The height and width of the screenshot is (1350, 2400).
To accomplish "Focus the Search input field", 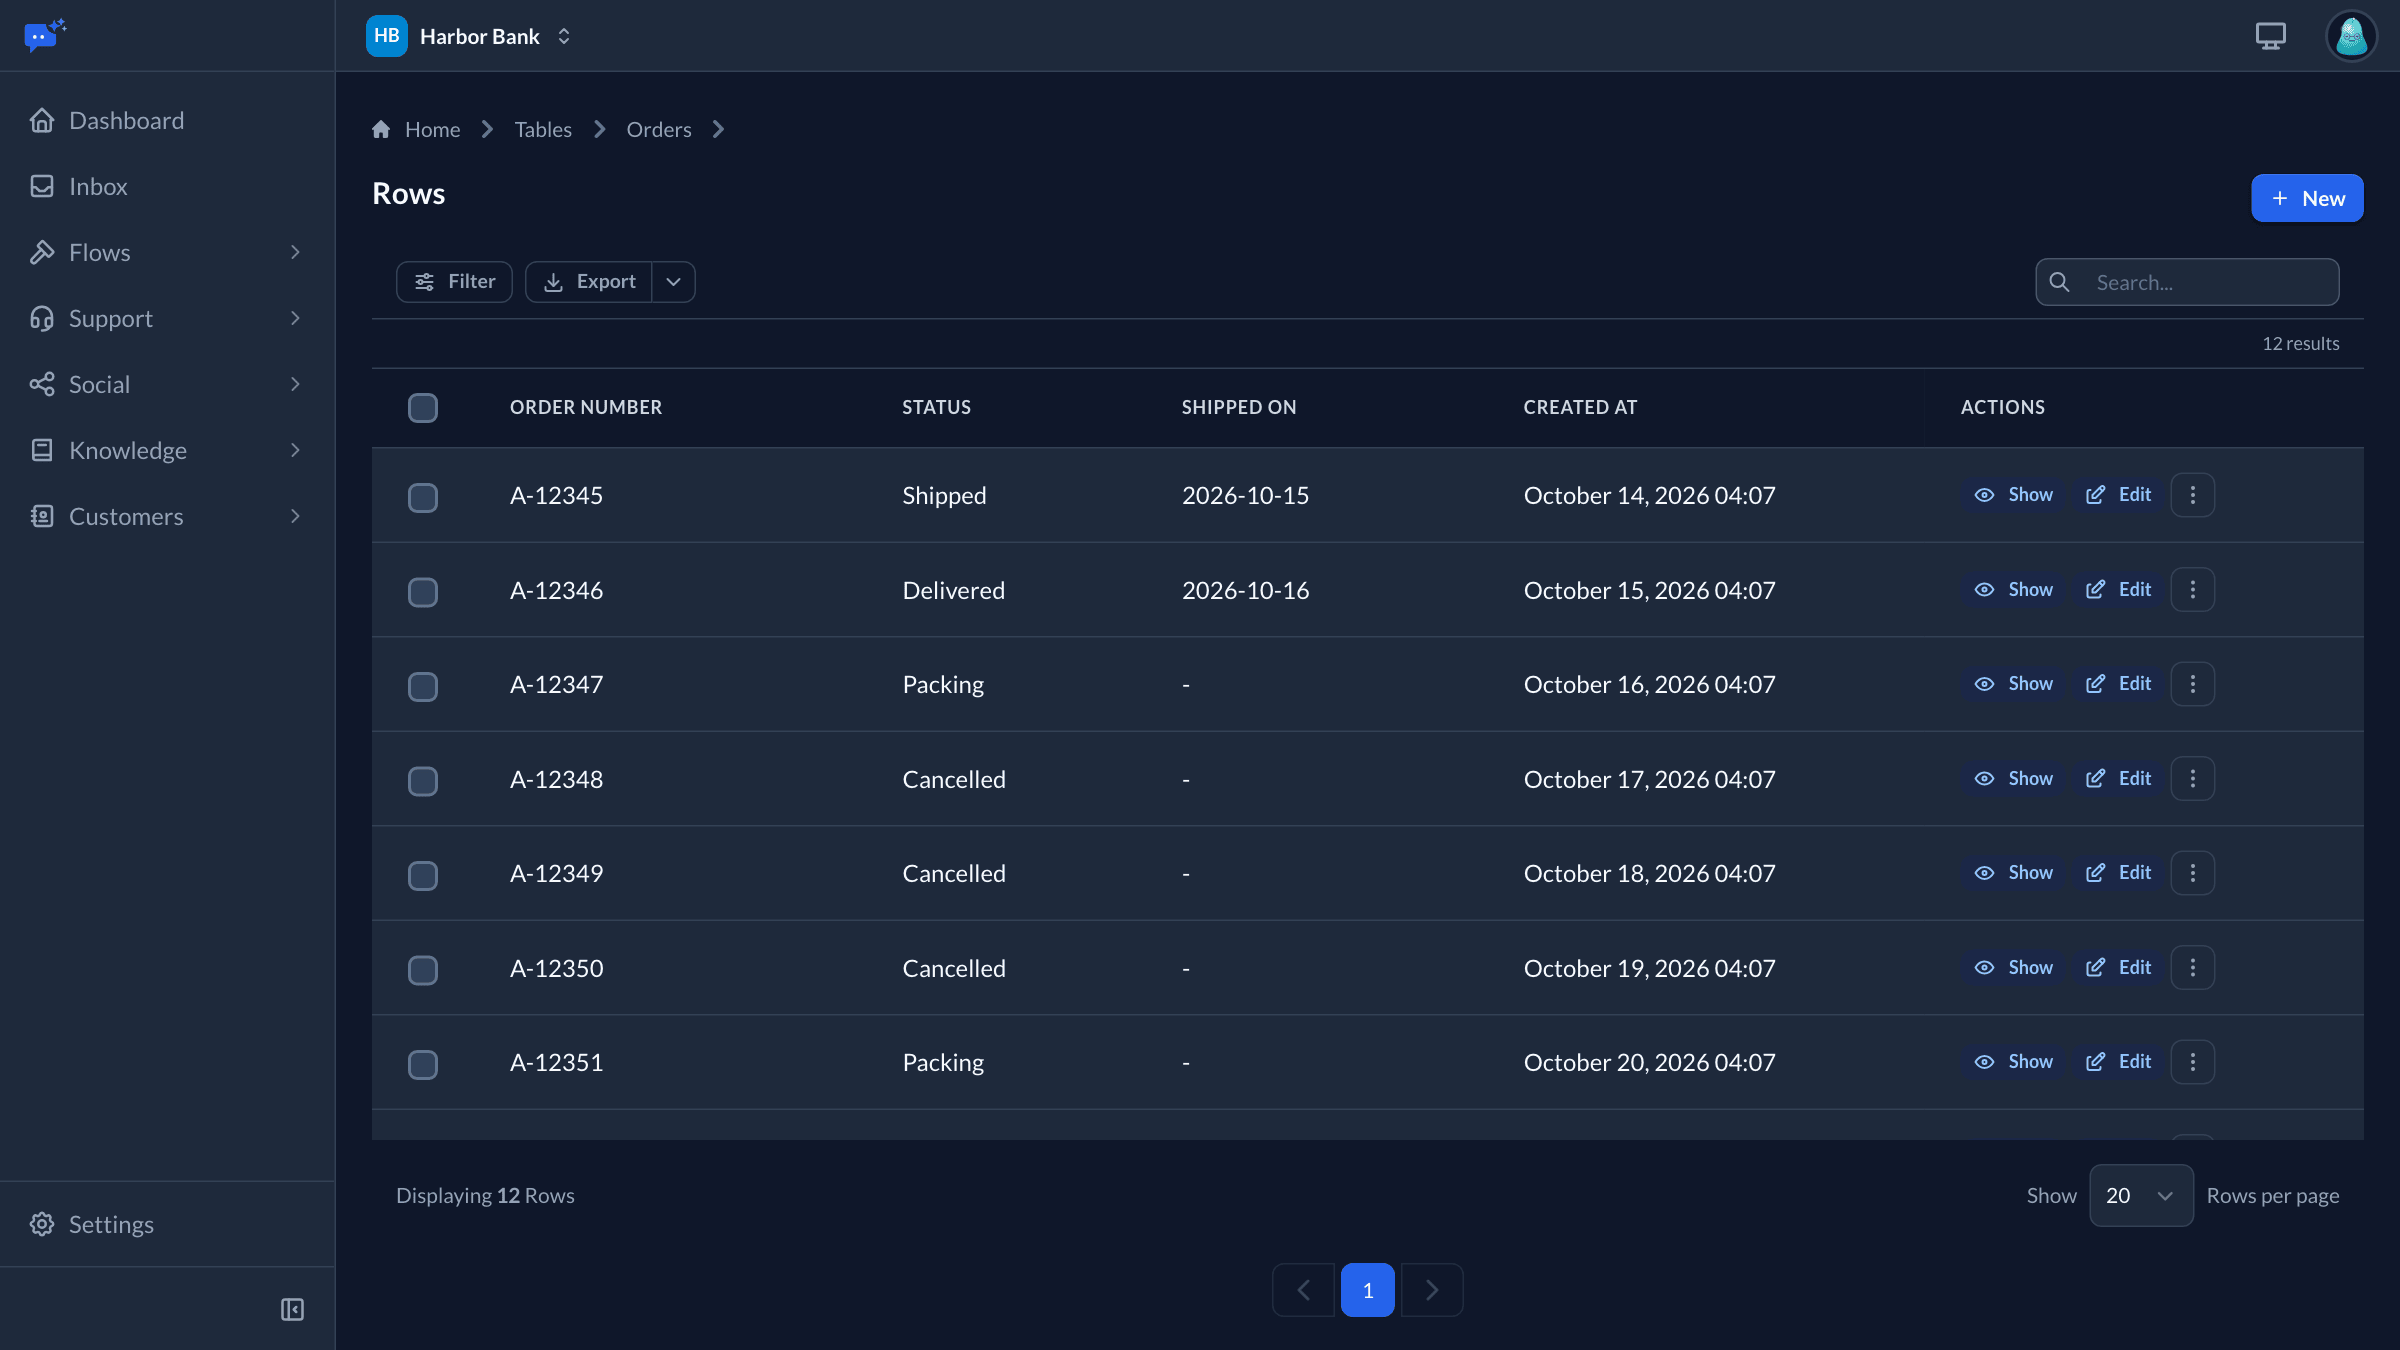I will (2187, 282).
